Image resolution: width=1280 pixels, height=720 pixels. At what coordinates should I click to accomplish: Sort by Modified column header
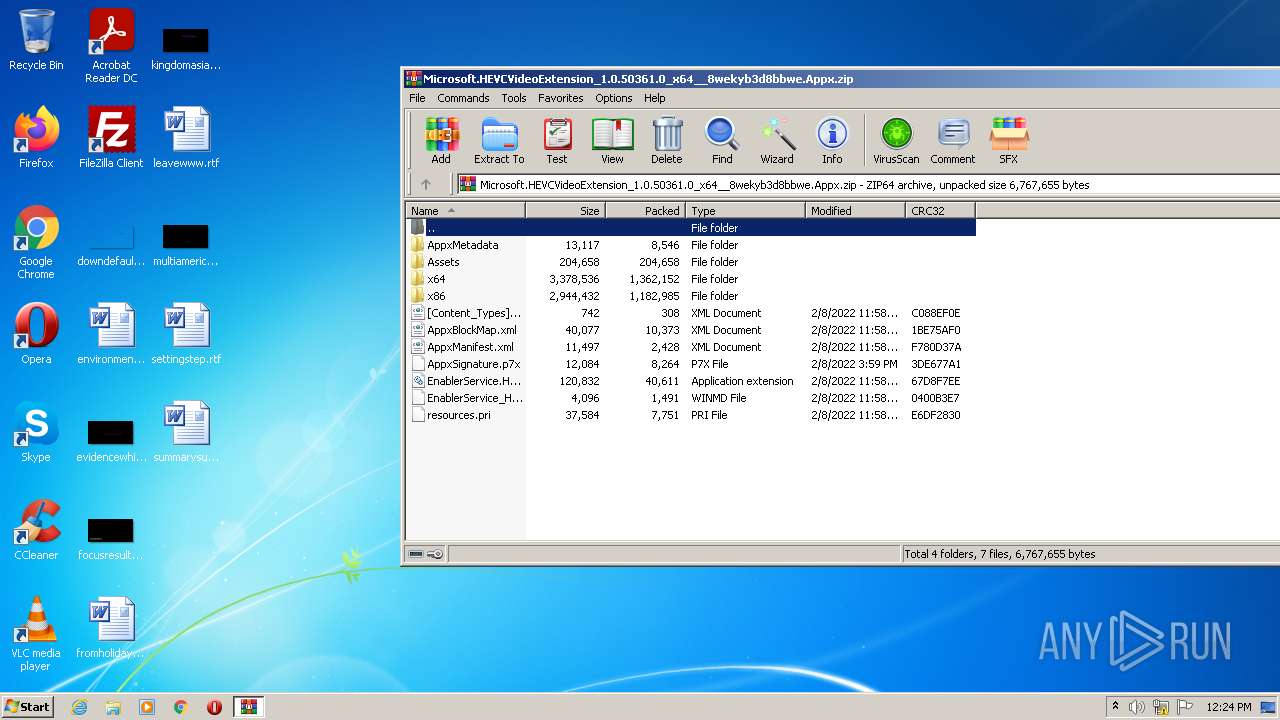tap(855, 210)
